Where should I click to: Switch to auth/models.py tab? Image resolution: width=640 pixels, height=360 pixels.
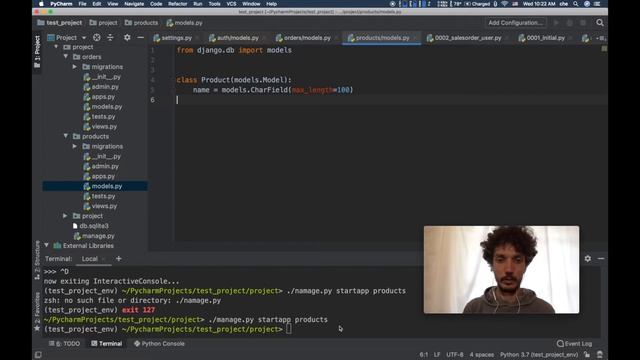pyautogui.click(x=238, y=38)
